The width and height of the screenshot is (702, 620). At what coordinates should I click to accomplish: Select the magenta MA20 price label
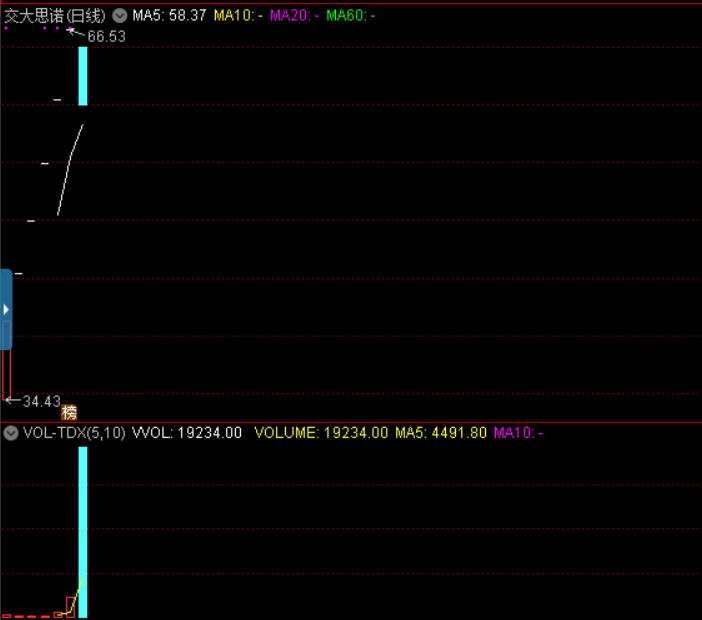(294, 16)
